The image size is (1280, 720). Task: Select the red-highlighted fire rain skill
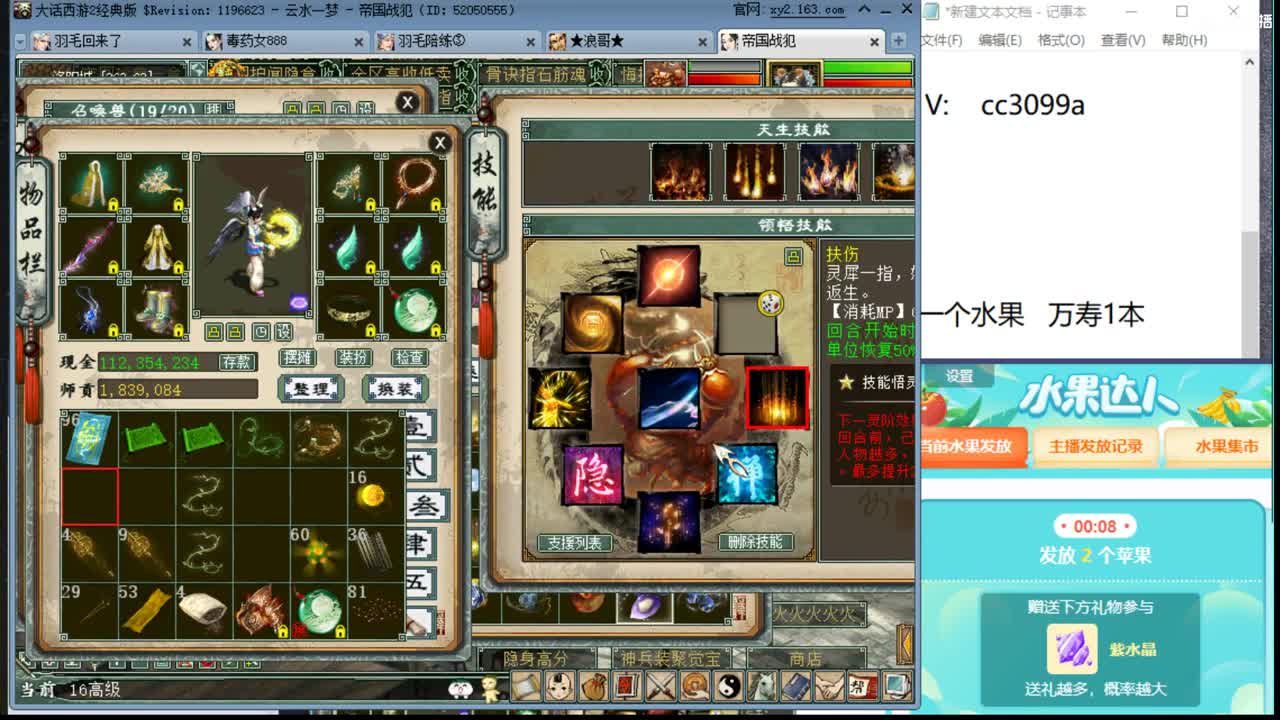[x=777, y=398]
